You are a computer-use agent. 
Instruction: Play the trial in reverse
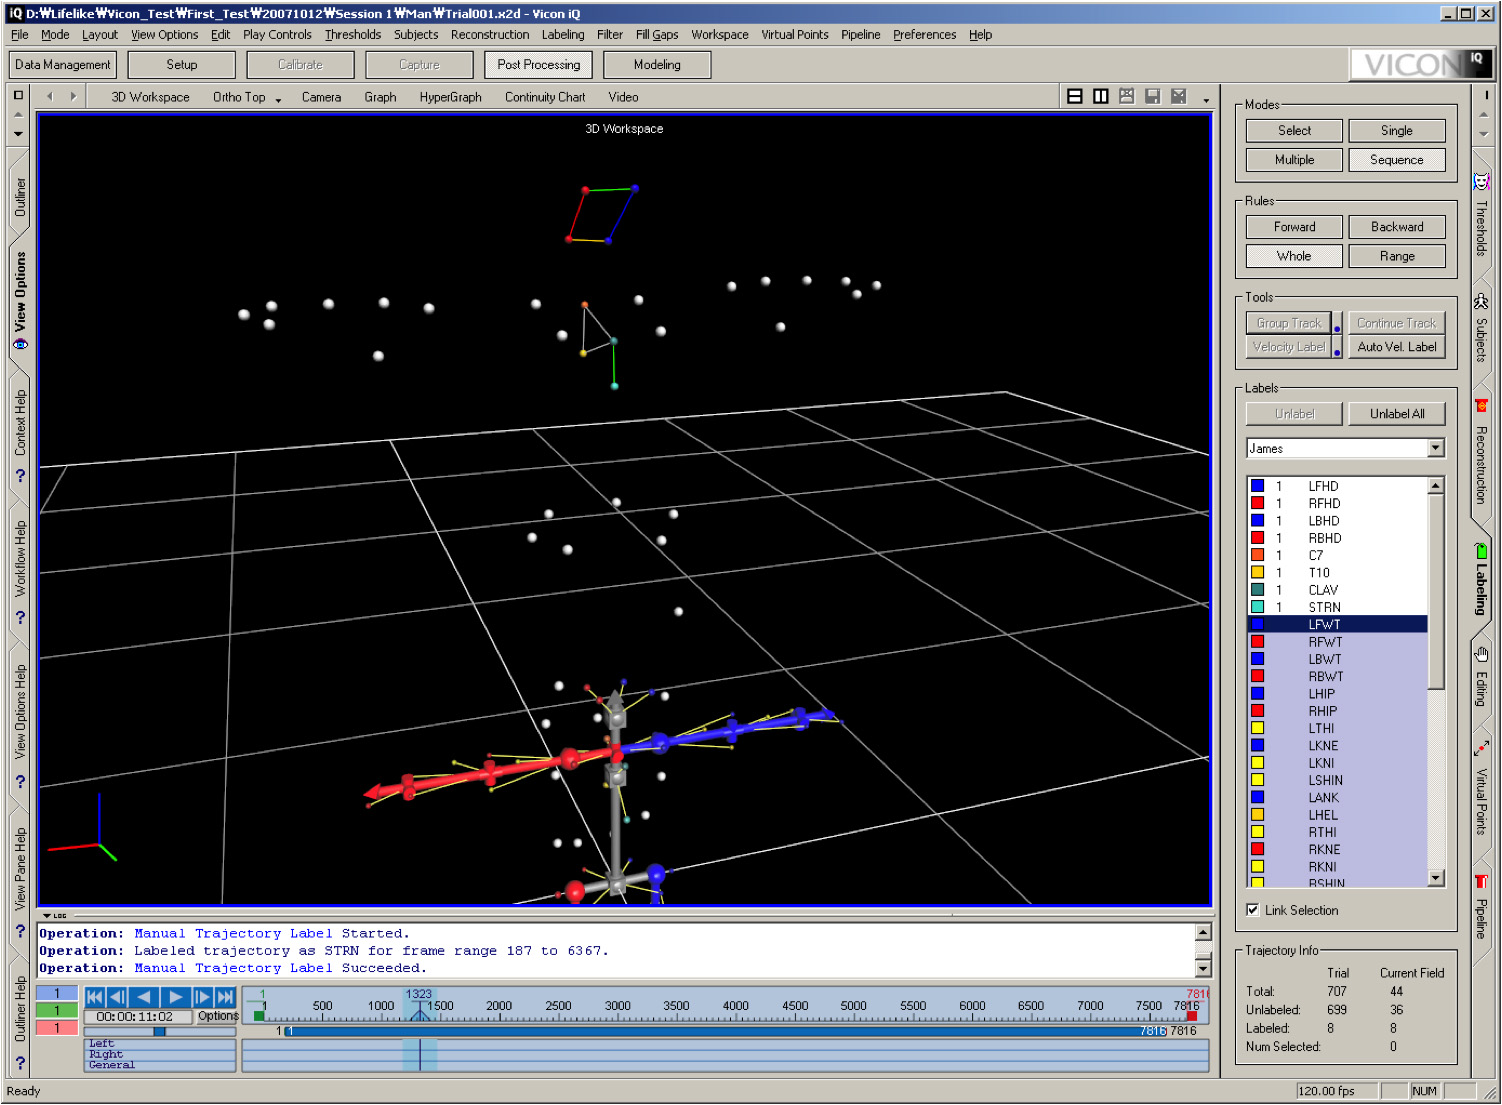pos(144,997)
